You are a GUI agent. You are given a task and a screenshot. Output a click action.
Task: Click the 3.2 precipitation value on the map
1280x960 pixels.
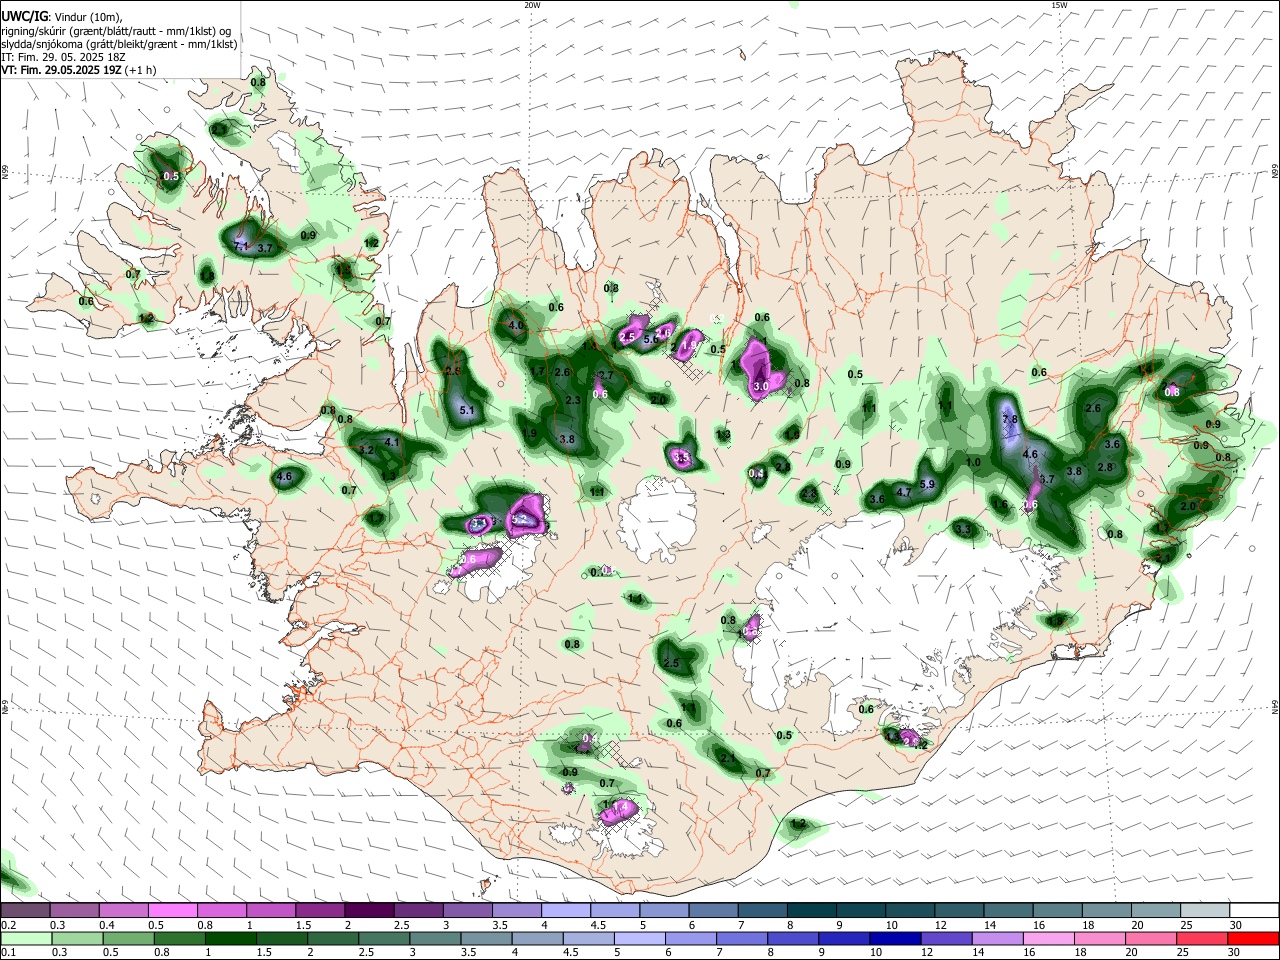(366, 451)
